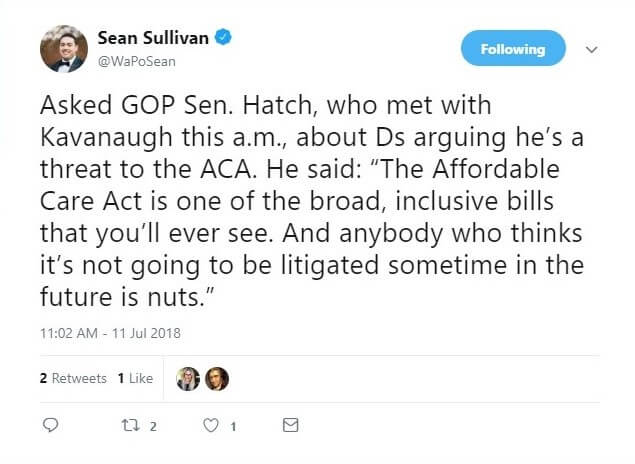This screenshot has width=635, height=464.
Task: Click the quoted Affordable Care Act sentence
Action: [x=300, y=201]
